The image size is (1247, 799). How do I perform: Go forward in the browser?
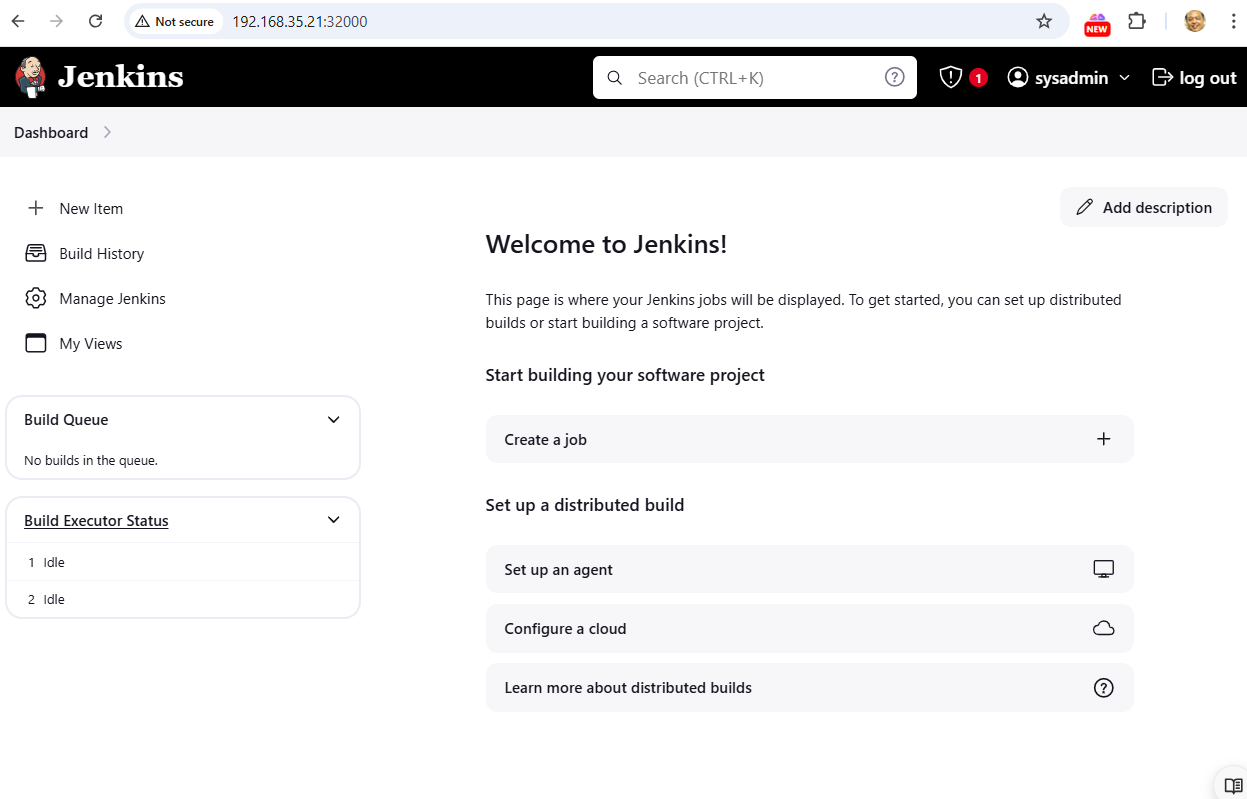[57, 21]
